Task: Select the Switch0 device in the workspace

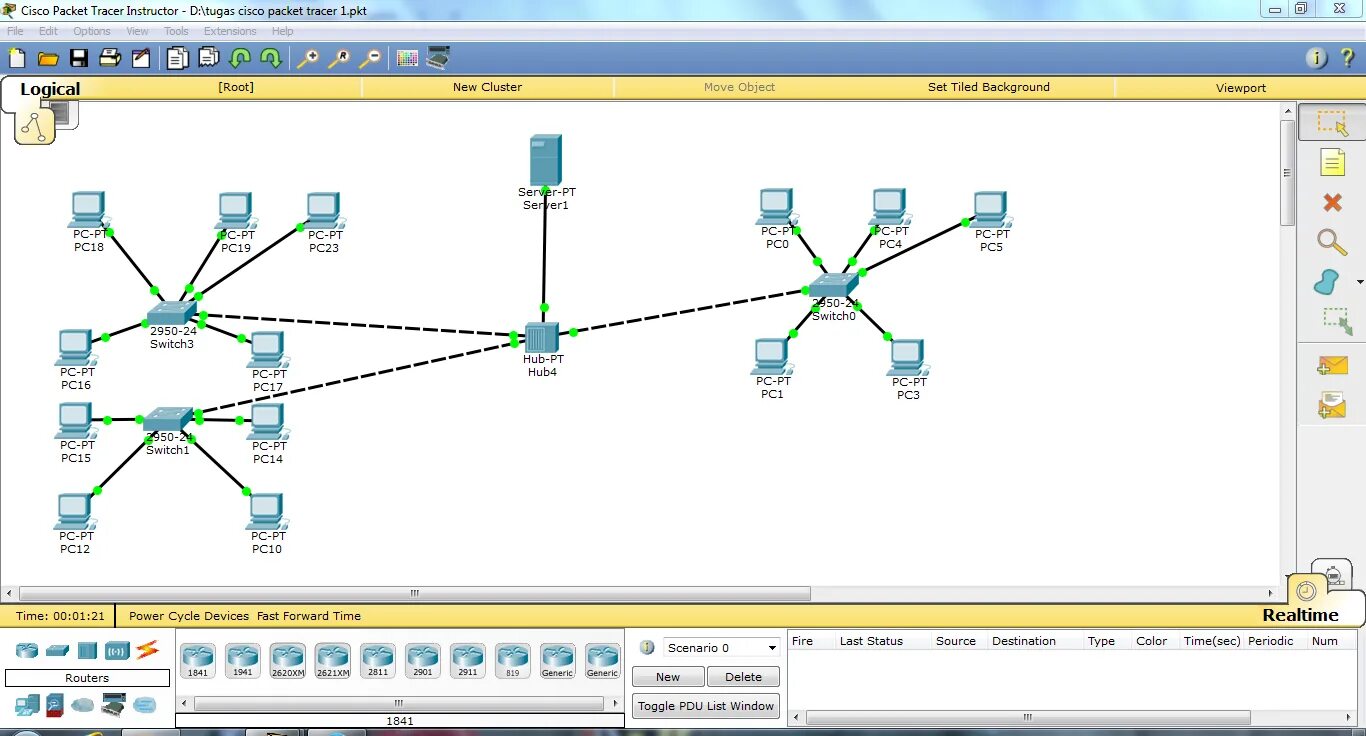Action: coord(833,286)
